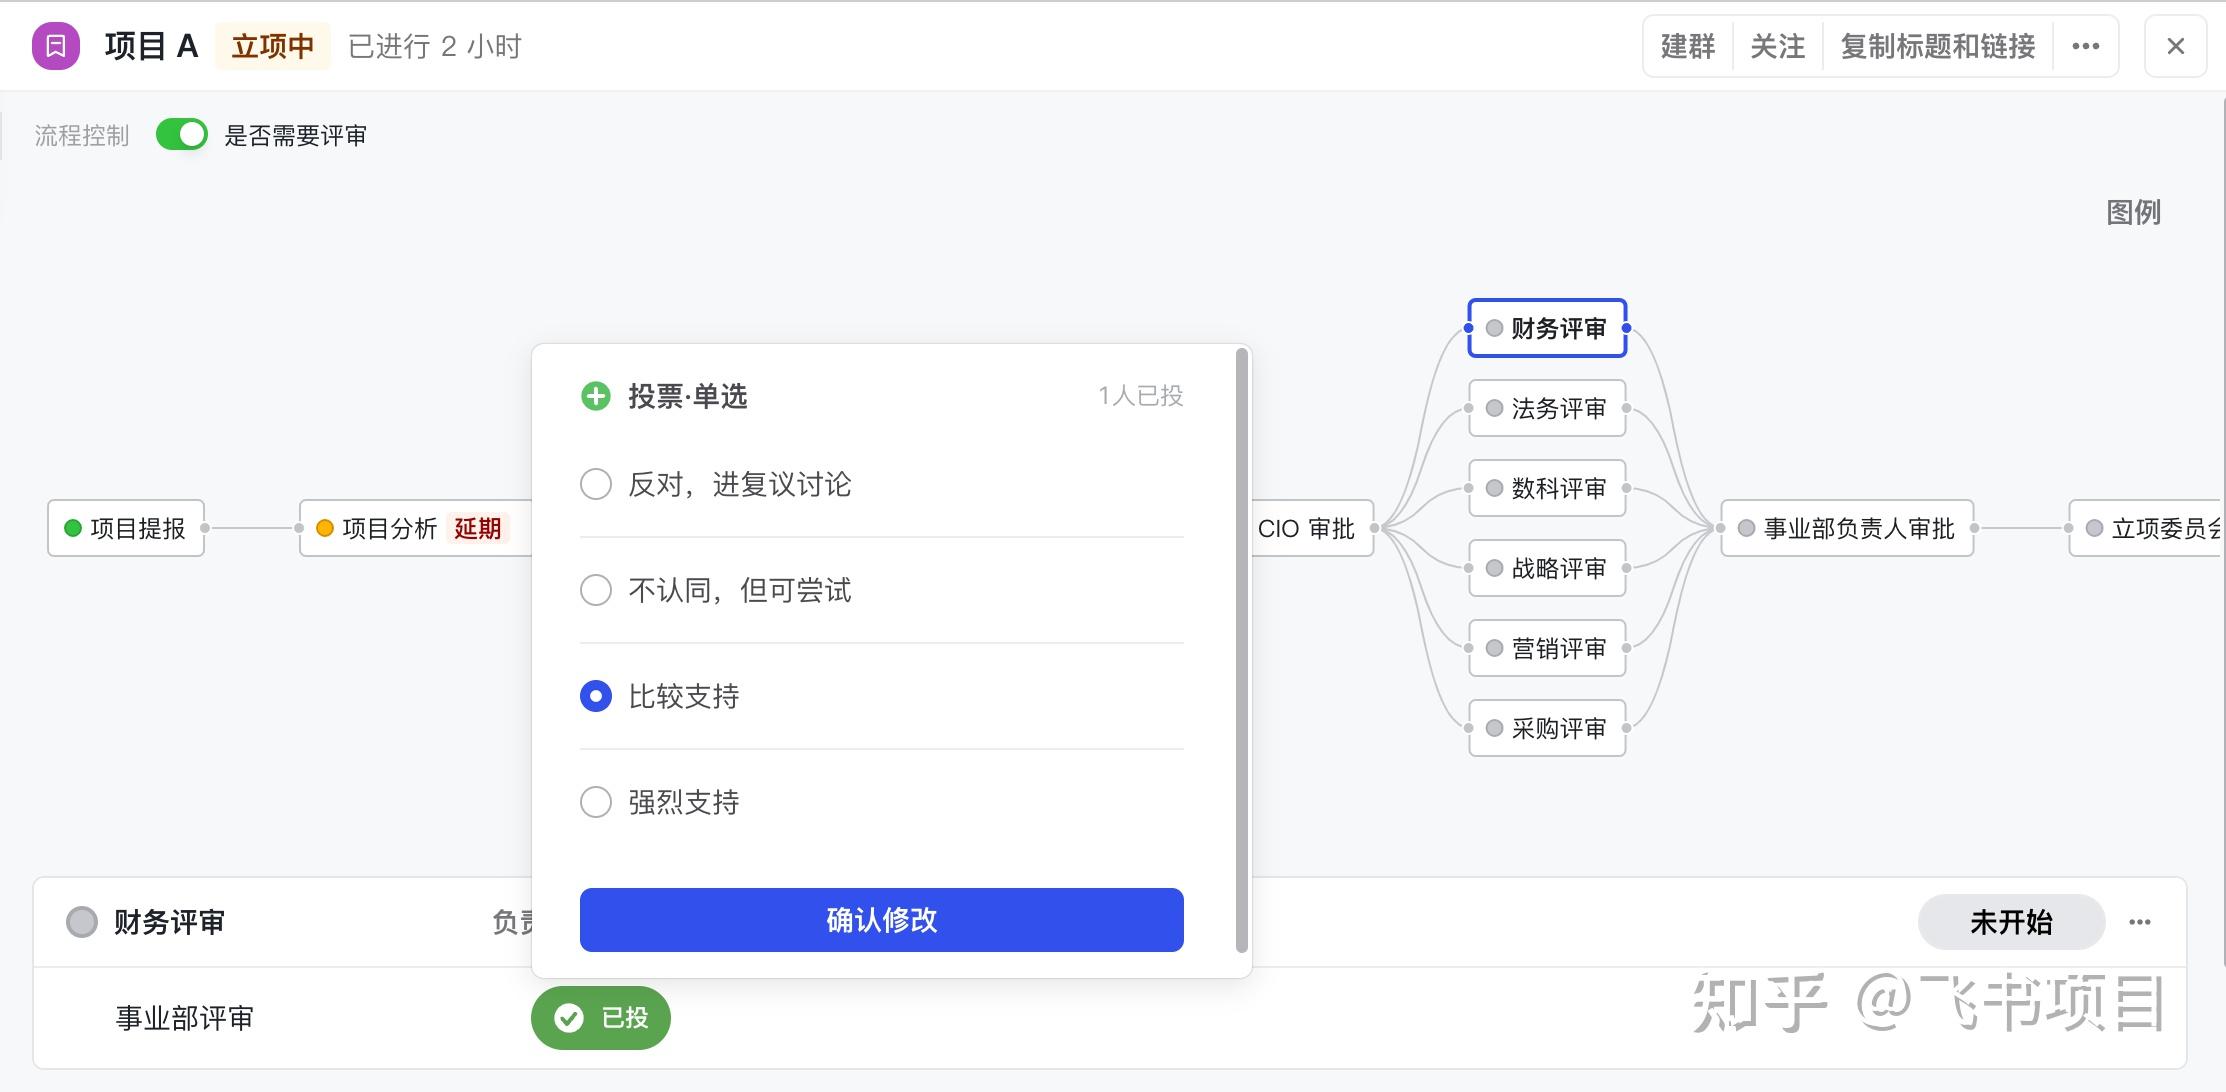Select the 财务评审 workflow node
This screenshot has width=2226, height=1092.
pos(1547,328)
